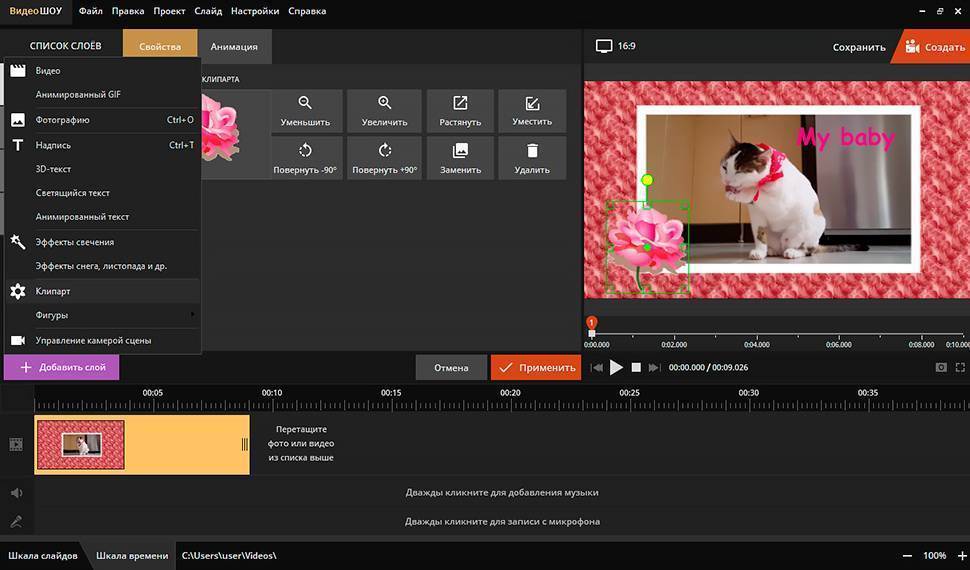Open the Слайд menu in menu bar
Viewport: 970px width, 570px height.
pyautogui.click(x=209, y=11)
